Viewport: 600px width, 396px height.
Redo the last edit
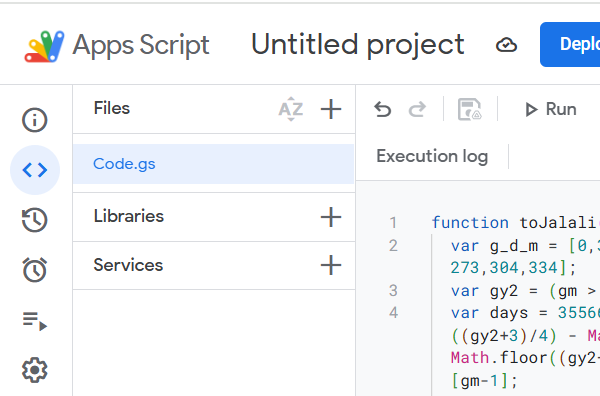click(417, 109)
